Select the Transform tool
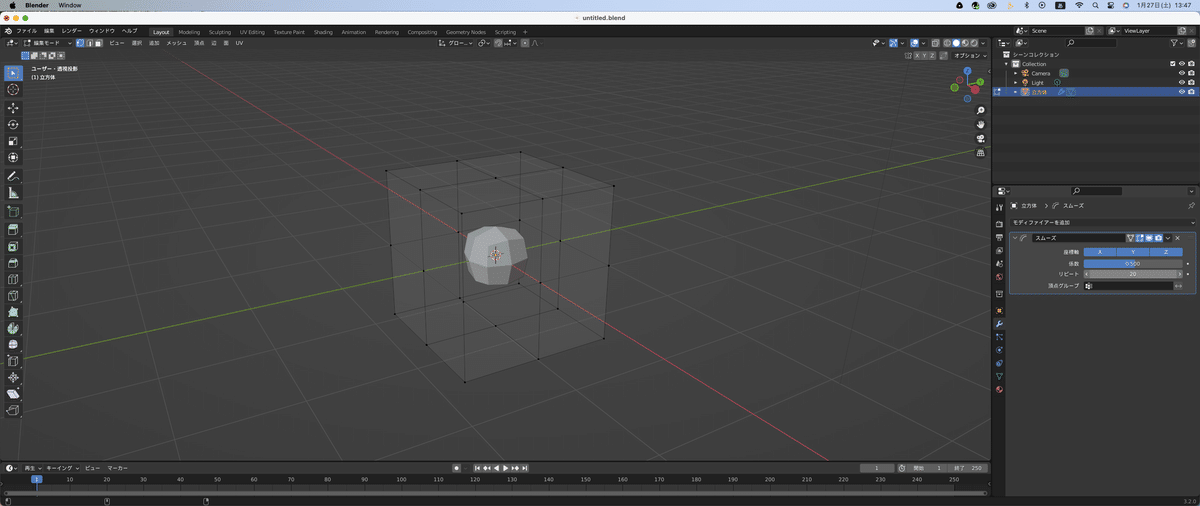The height and width of the screenshot is (506, 1200). point(13,158)
